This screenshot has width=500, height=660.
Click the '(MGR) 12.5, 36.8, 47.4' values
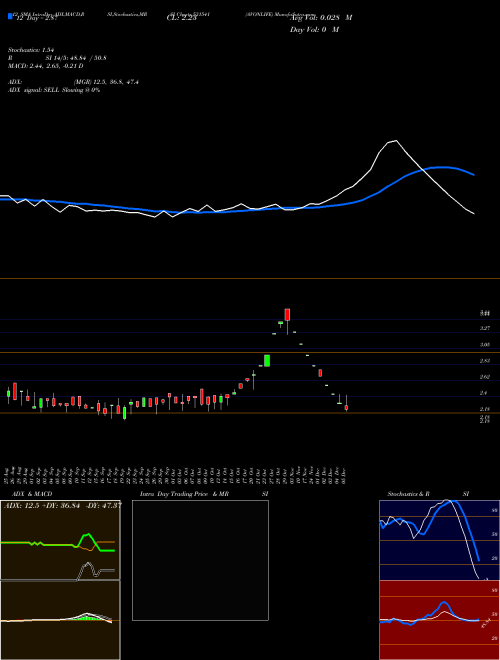click(106, 82)
